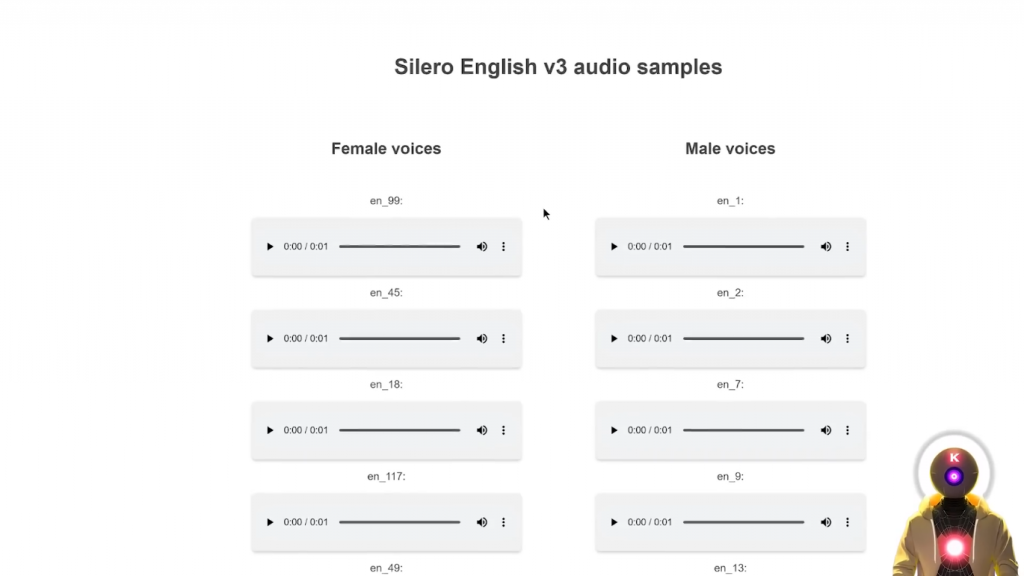Play the en_117 audio sample

pos(270,523)
